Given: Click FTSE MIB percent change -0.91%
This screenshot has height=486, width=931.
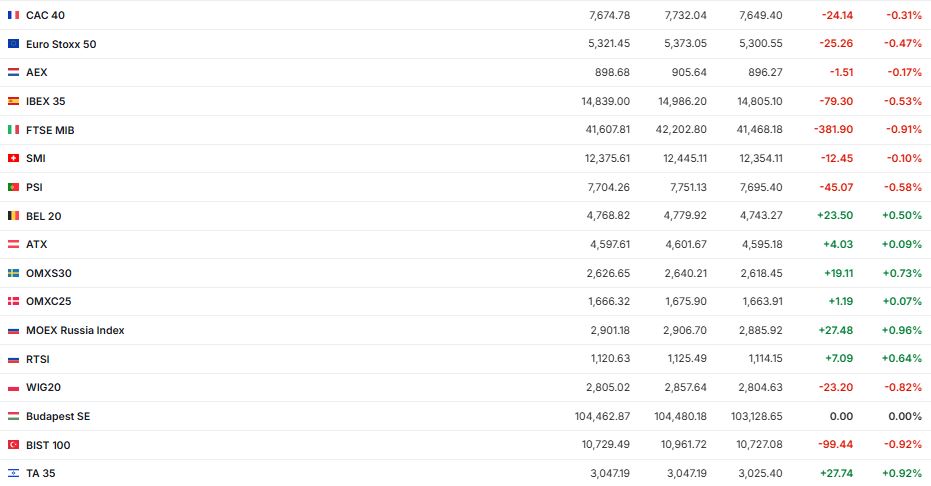Looking at the screenshot, I should (903, 130).
